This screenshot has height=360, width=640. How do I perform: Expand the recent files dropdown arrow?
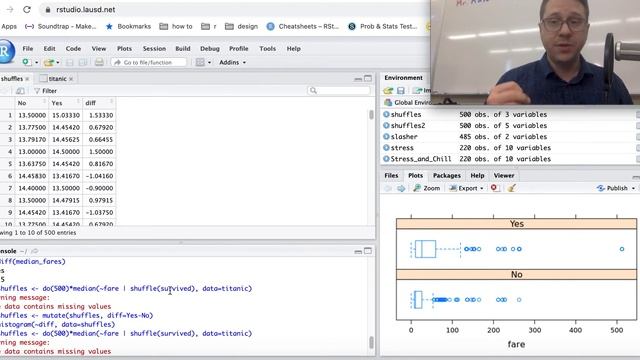[x=58, y=62]
